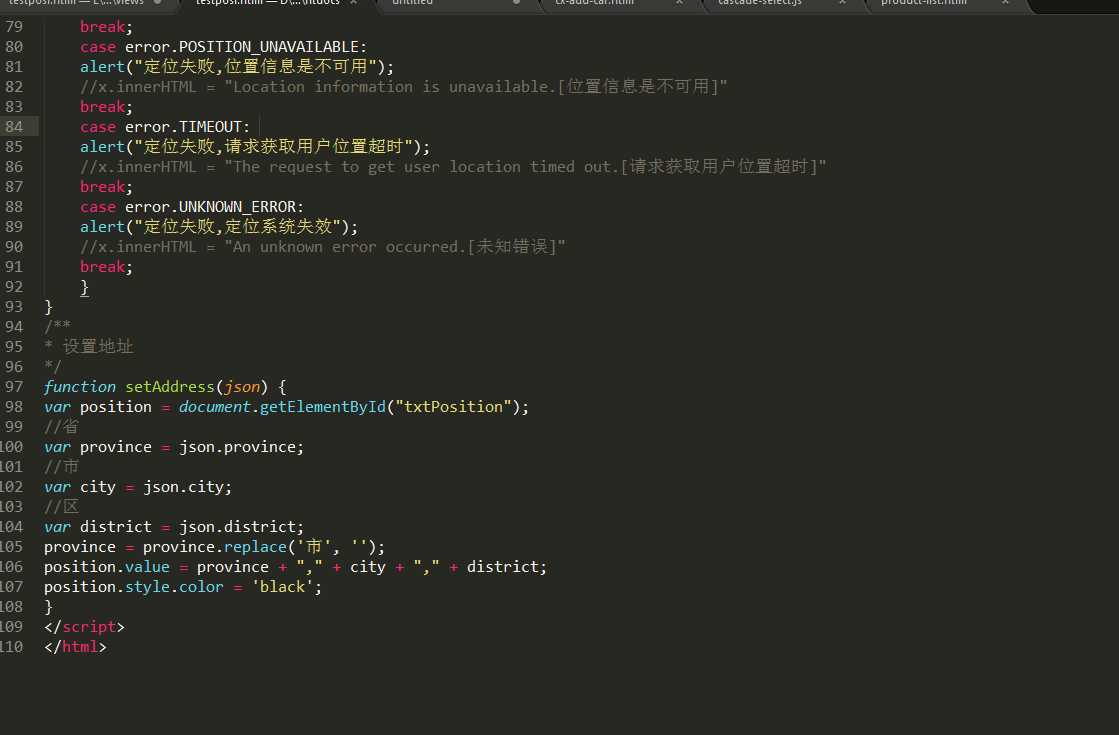Image resolution: width=1119 pixels, height=735 pixels.
Task: Click the document keyword on line 98
Action: 215,407
